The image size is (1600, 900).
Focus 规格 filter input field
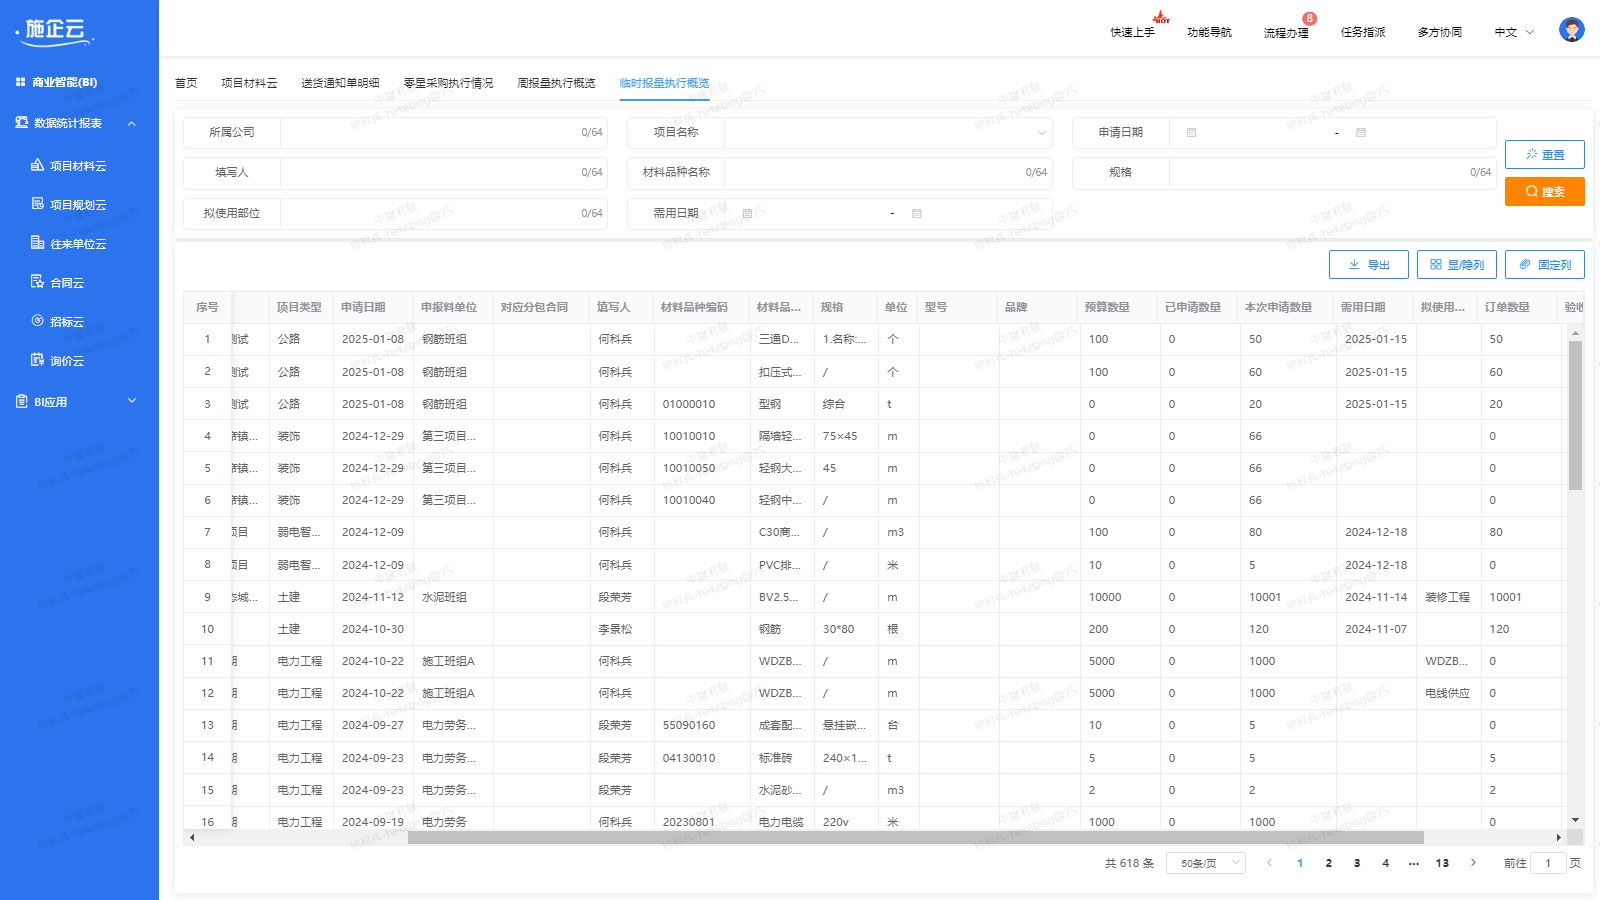[1332, 173]
